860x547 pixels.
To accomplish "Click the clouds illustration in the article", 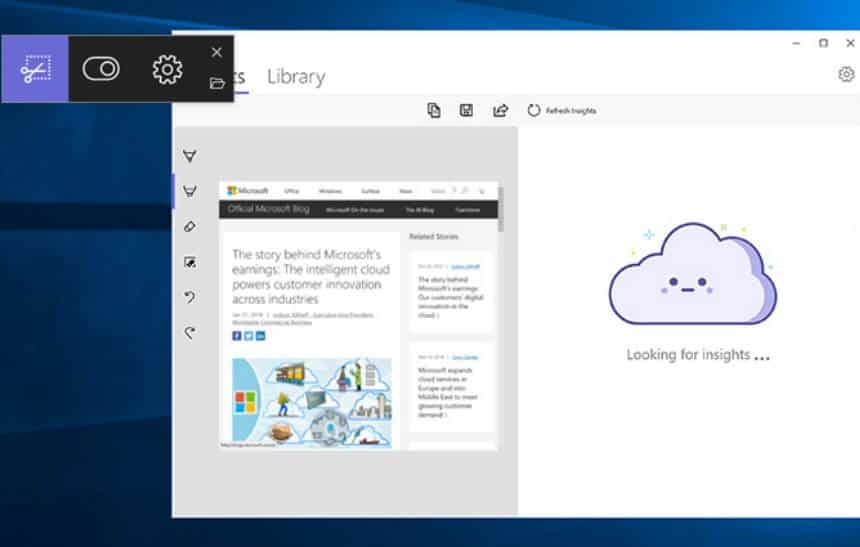I will coord(312,402).
